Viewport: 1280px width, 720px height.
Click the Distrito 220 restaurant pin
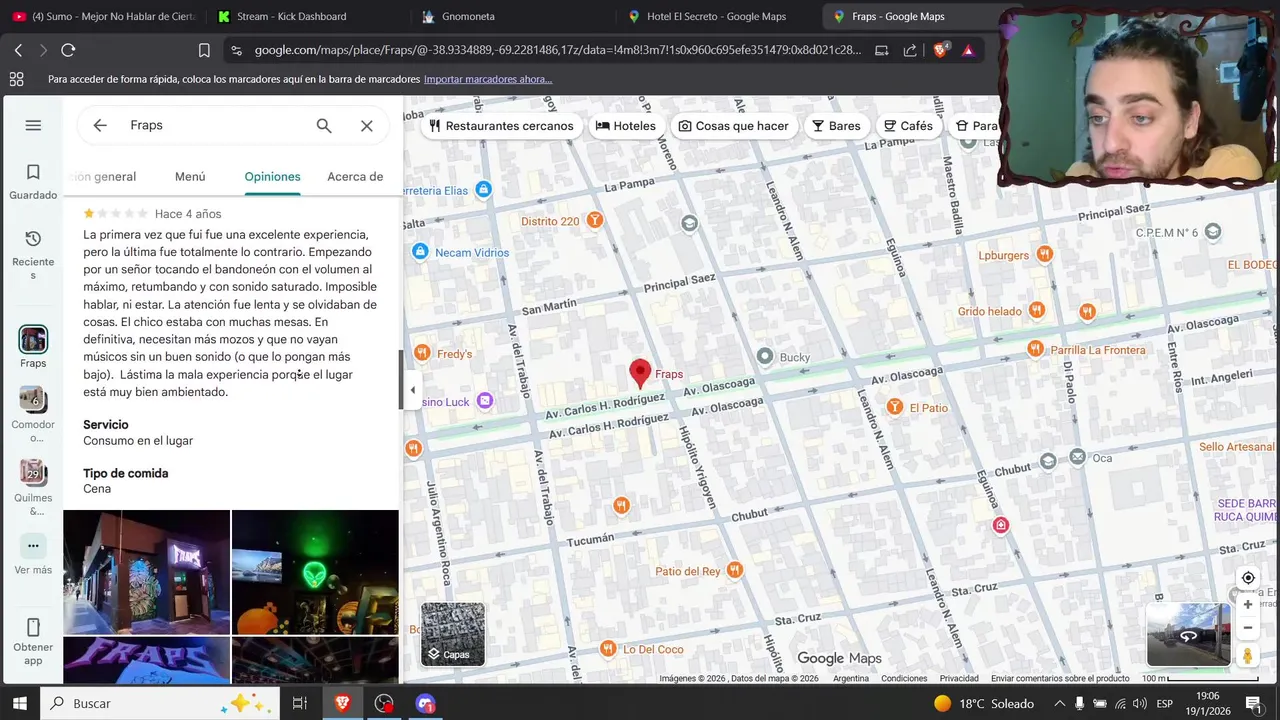click(595, 220)
